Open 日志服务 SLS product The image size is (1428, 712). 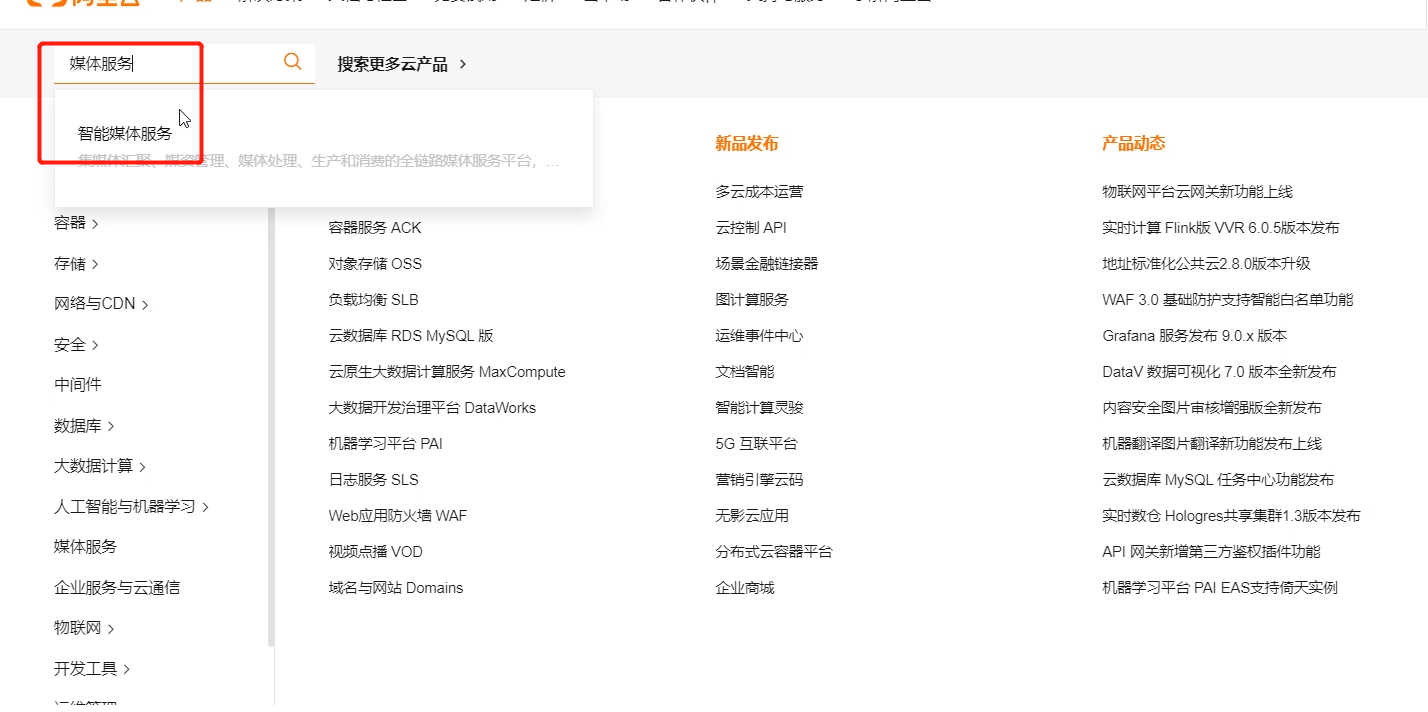pos(374,480)
